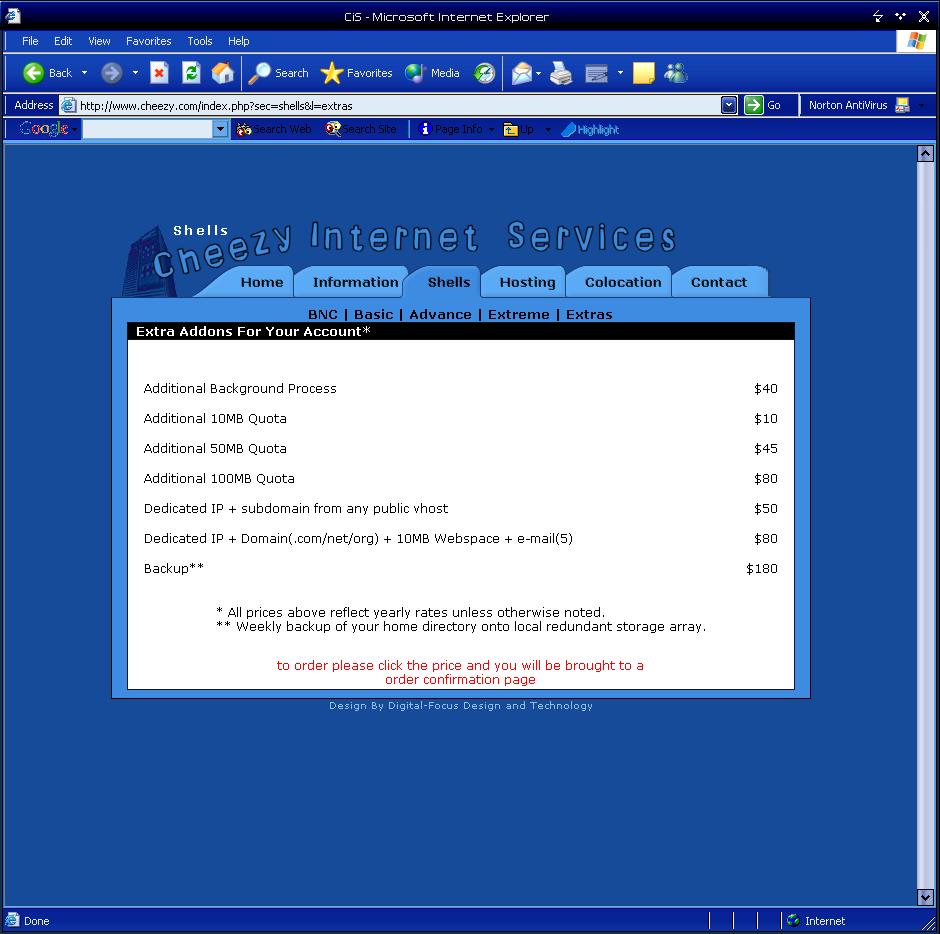Open the Colocation tab

tap(623, 282)
